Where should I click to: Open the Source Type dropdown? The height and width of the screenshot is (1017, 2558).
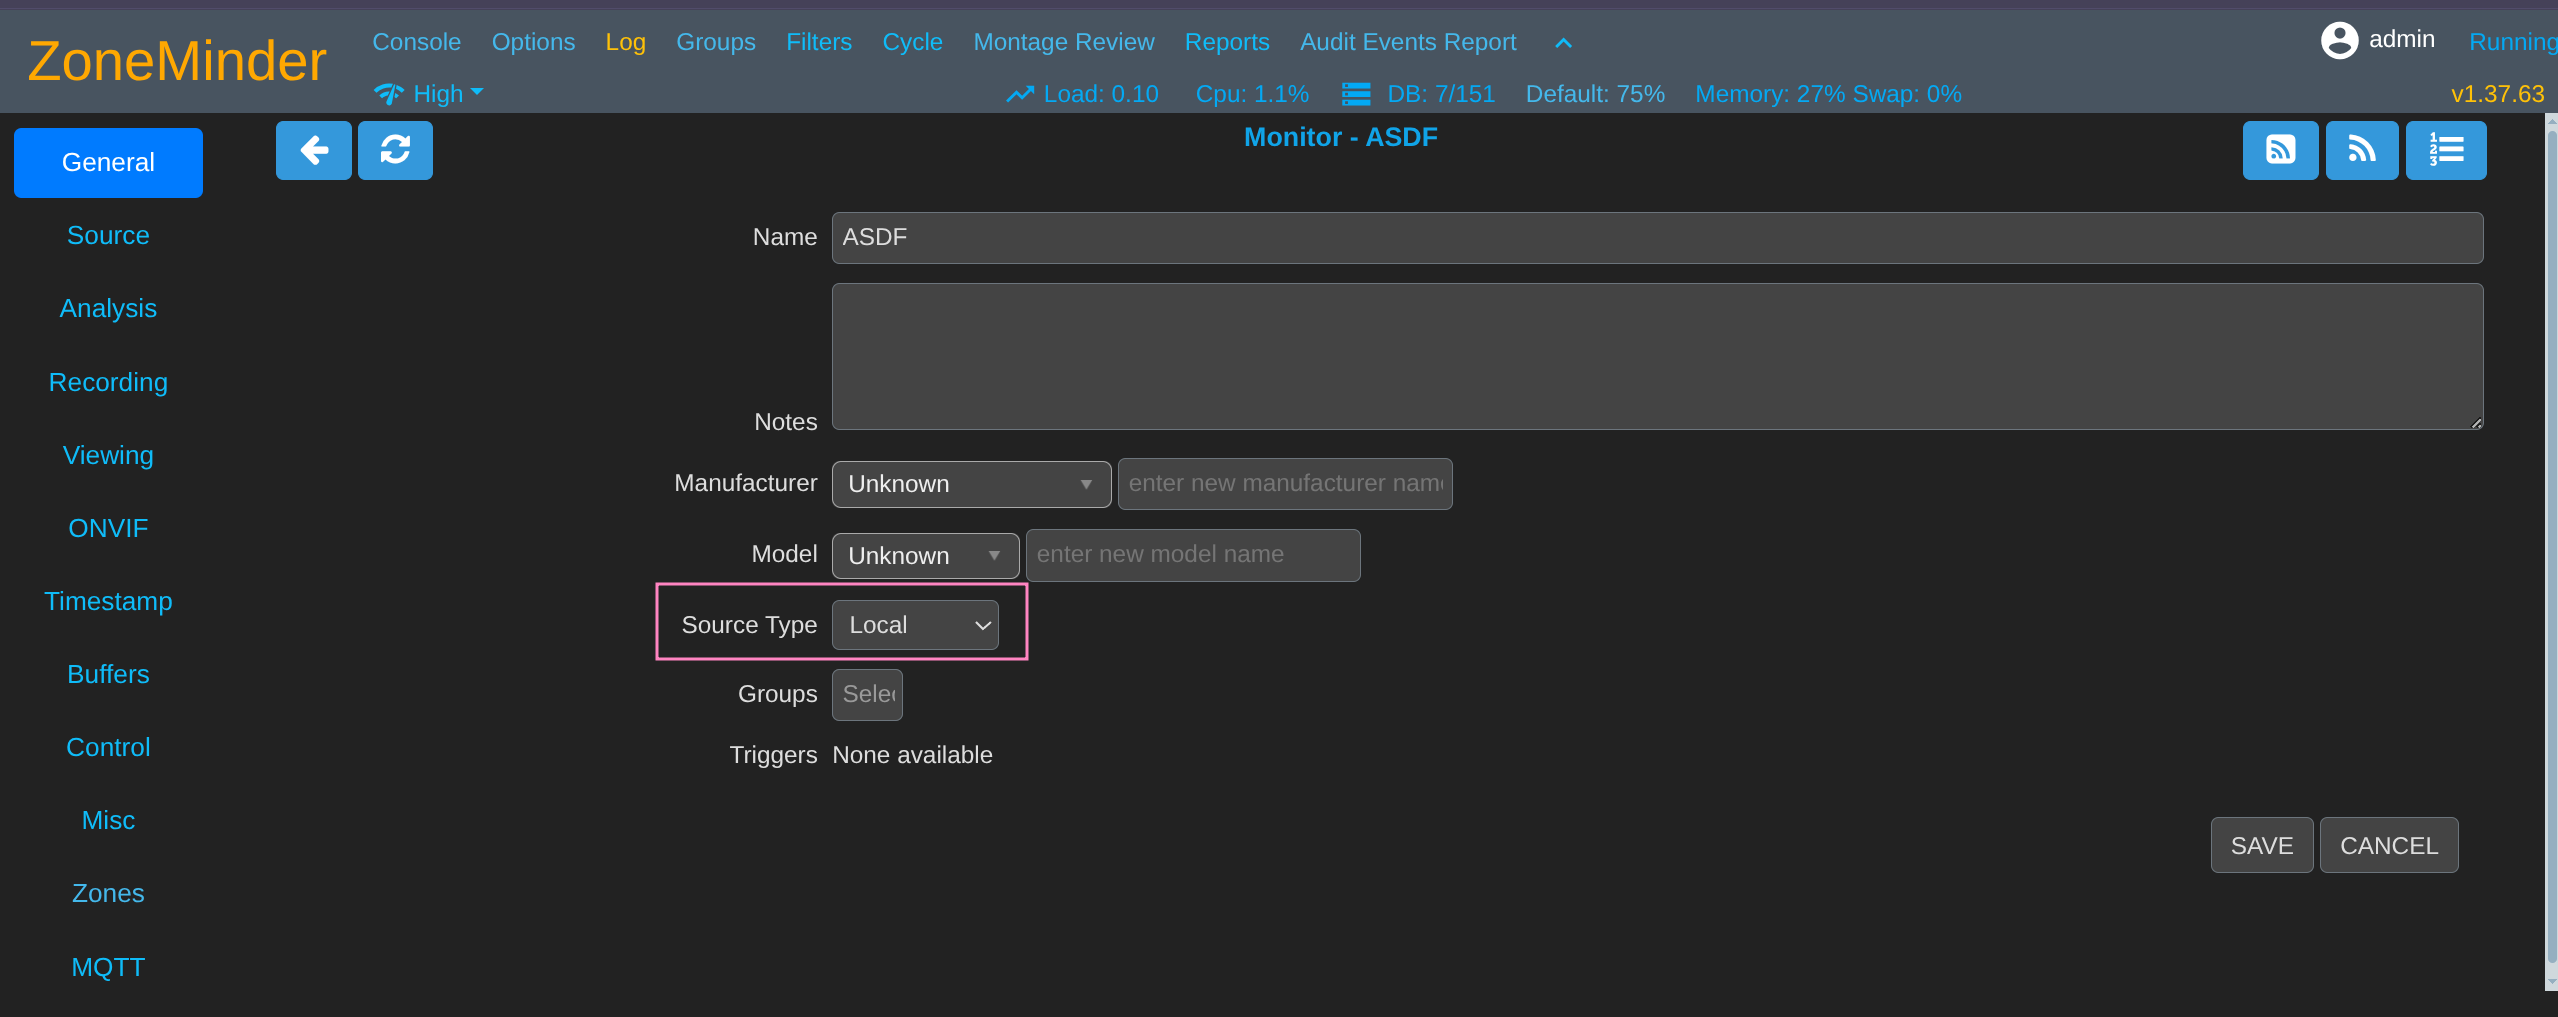[x=915, y=625]
